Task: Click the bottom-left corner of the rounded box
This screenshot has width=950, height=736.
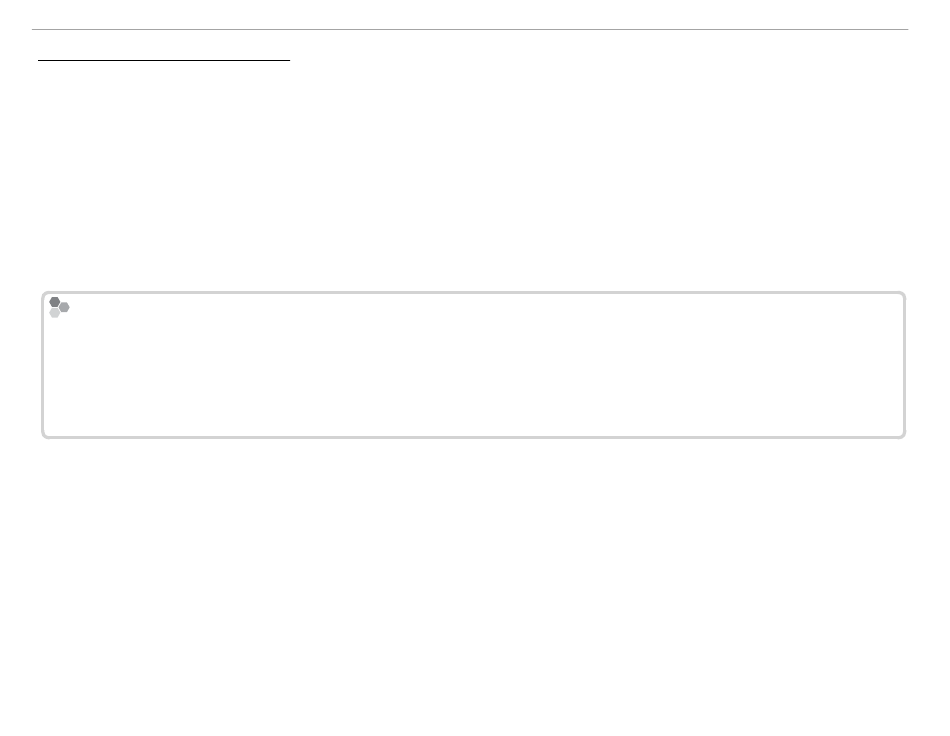Action: pos(44,436)
